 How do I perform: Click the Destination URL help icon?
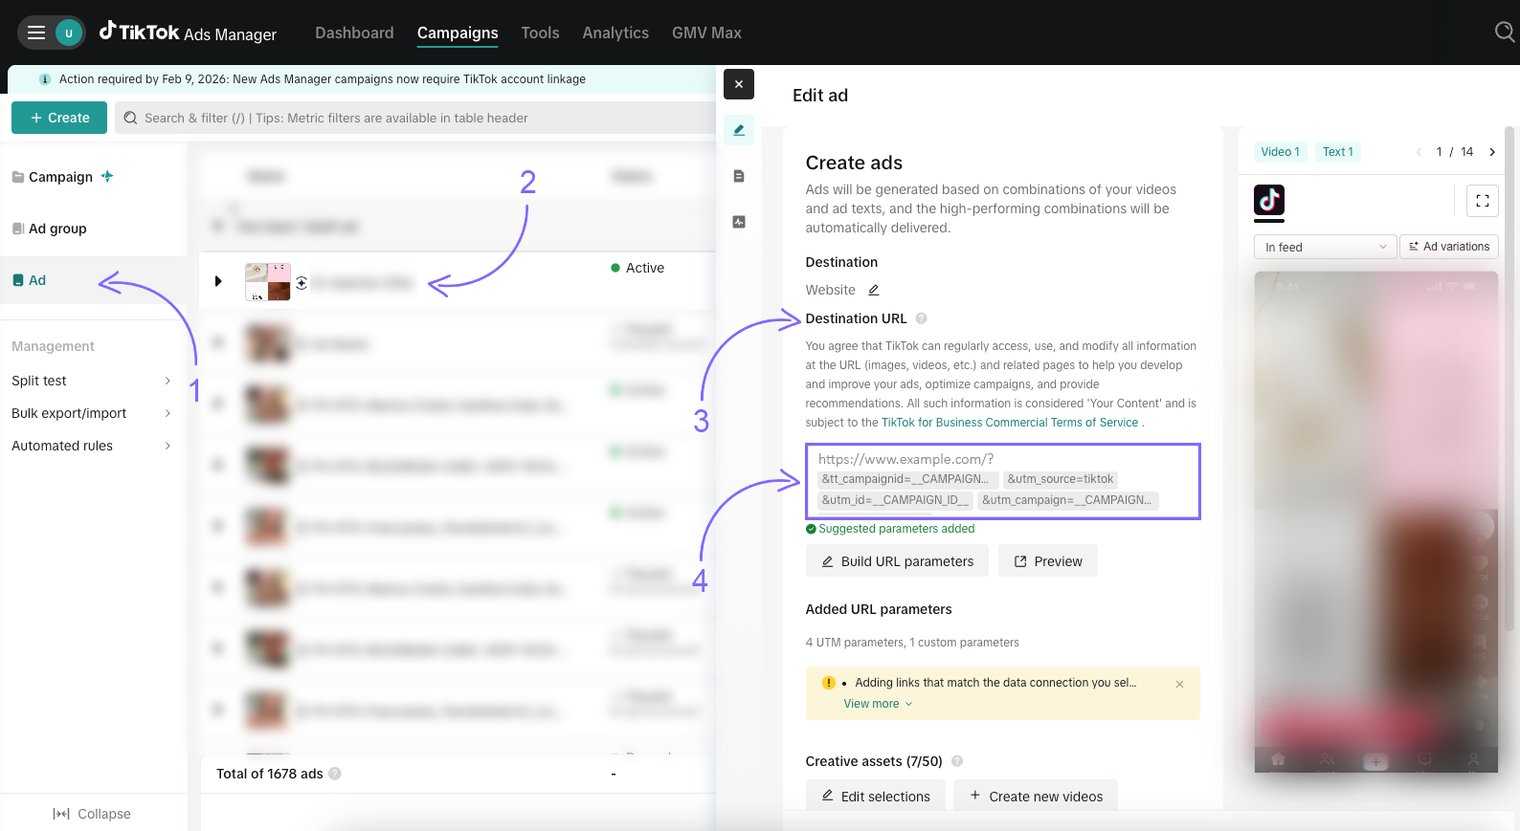(x=921, y=319)
